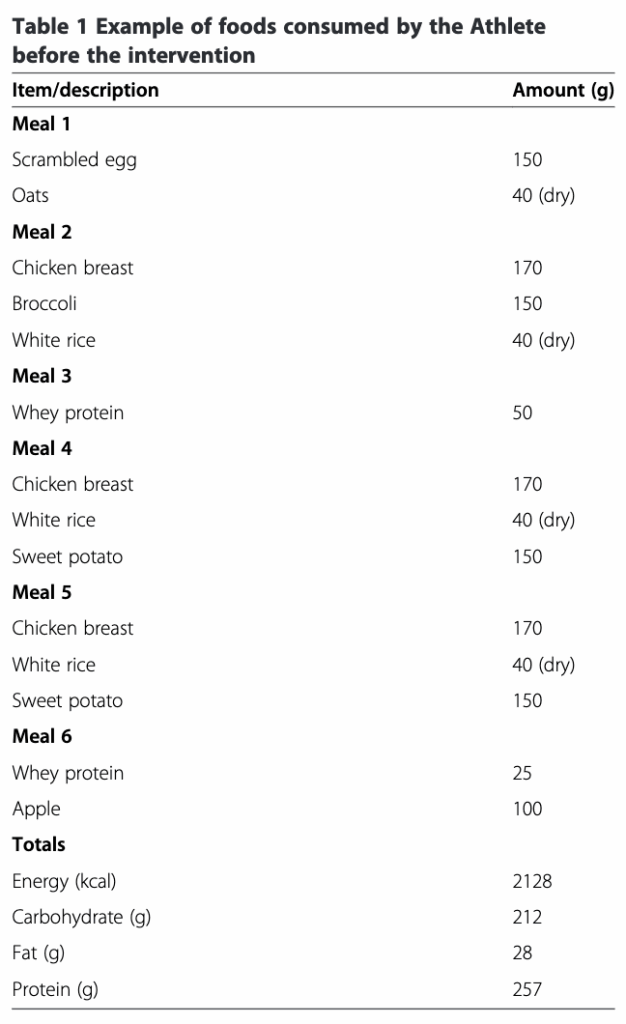Click the Meal 3 heading
626x1024 pixels.
(42, 376)
